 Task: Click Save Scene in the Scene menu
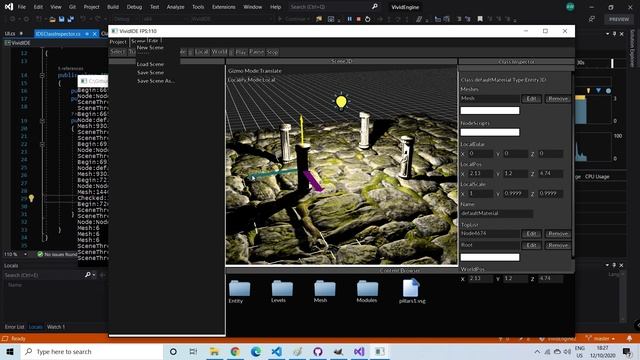(x=150, y=72)
